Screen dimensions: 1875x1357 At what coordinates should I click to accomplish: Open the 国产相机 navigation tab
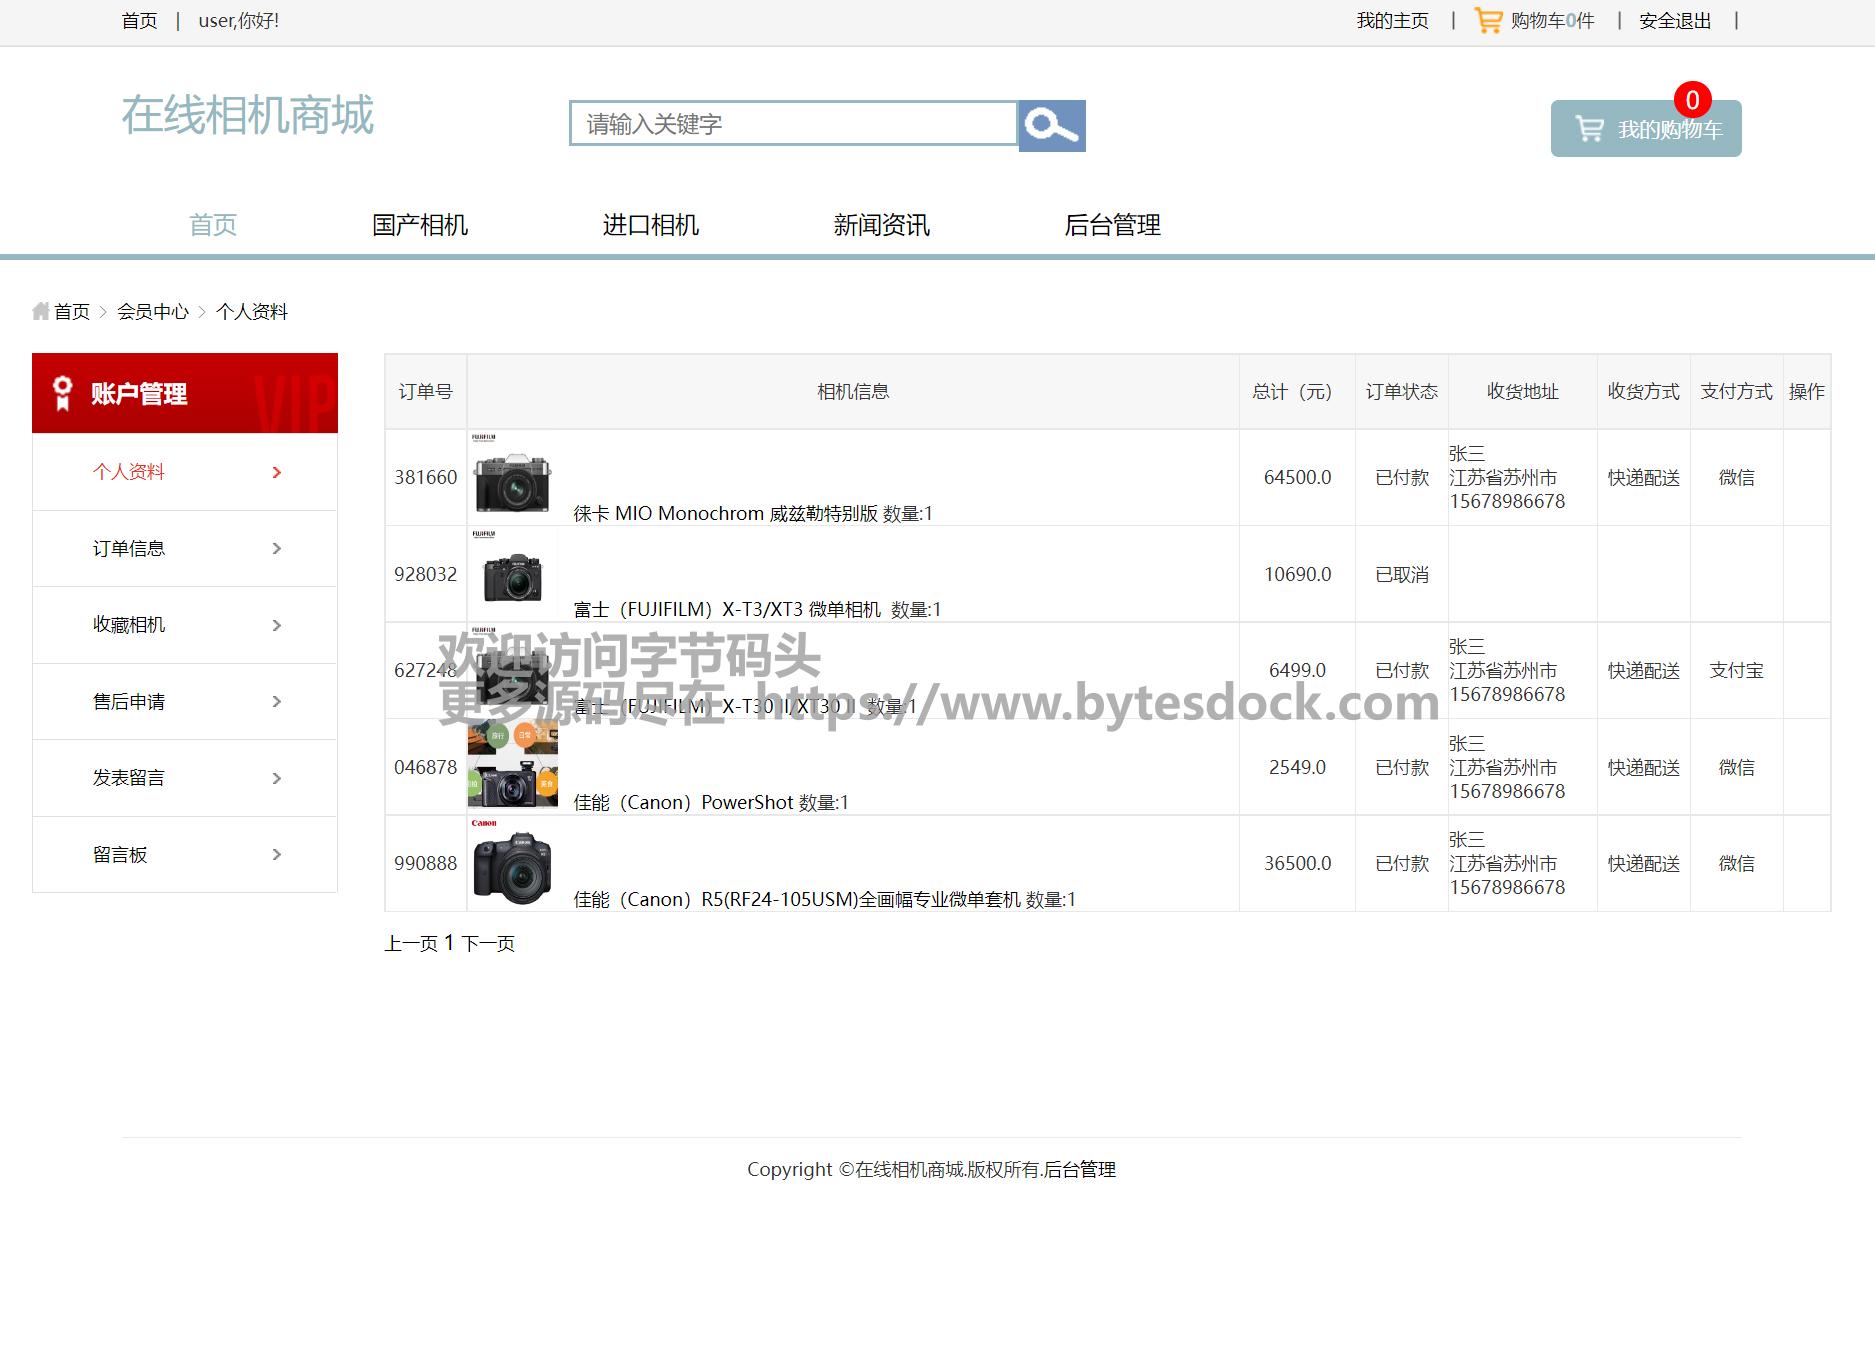[x=420, y=225]
